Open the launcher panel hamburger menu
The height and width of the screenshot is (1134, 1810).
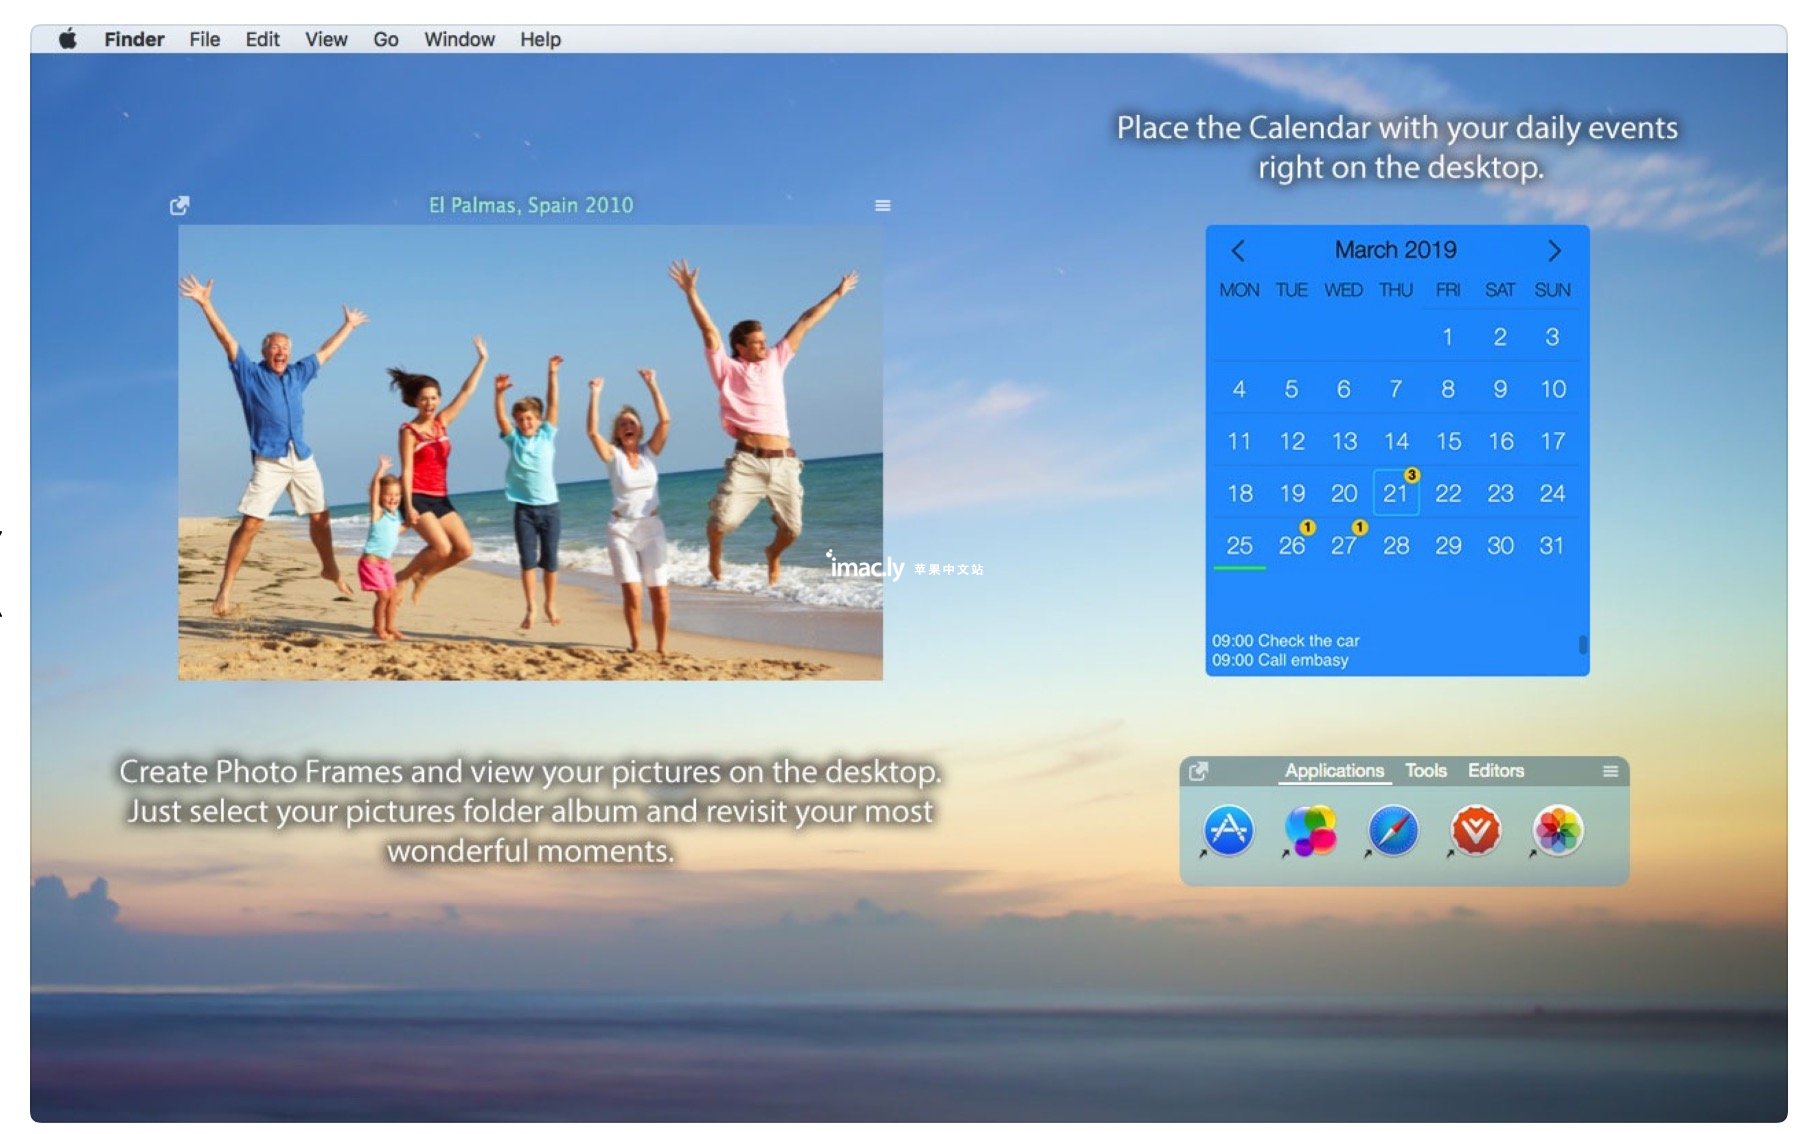click(x=1610, y=771)
